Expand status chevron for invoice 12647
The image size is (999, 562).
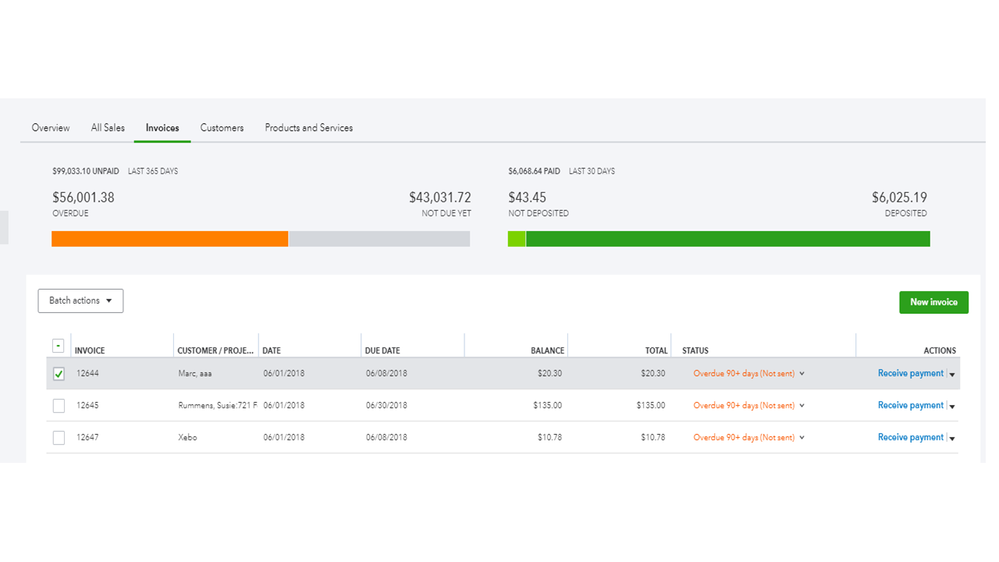[x=802, y=438]
